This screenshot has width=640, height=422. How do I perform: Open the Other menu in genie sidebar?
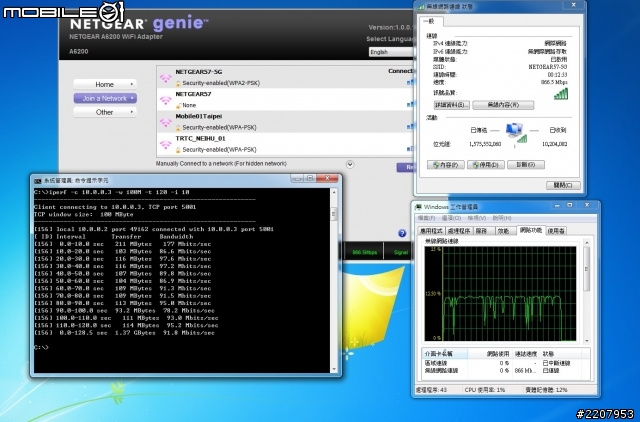point(105,112)
